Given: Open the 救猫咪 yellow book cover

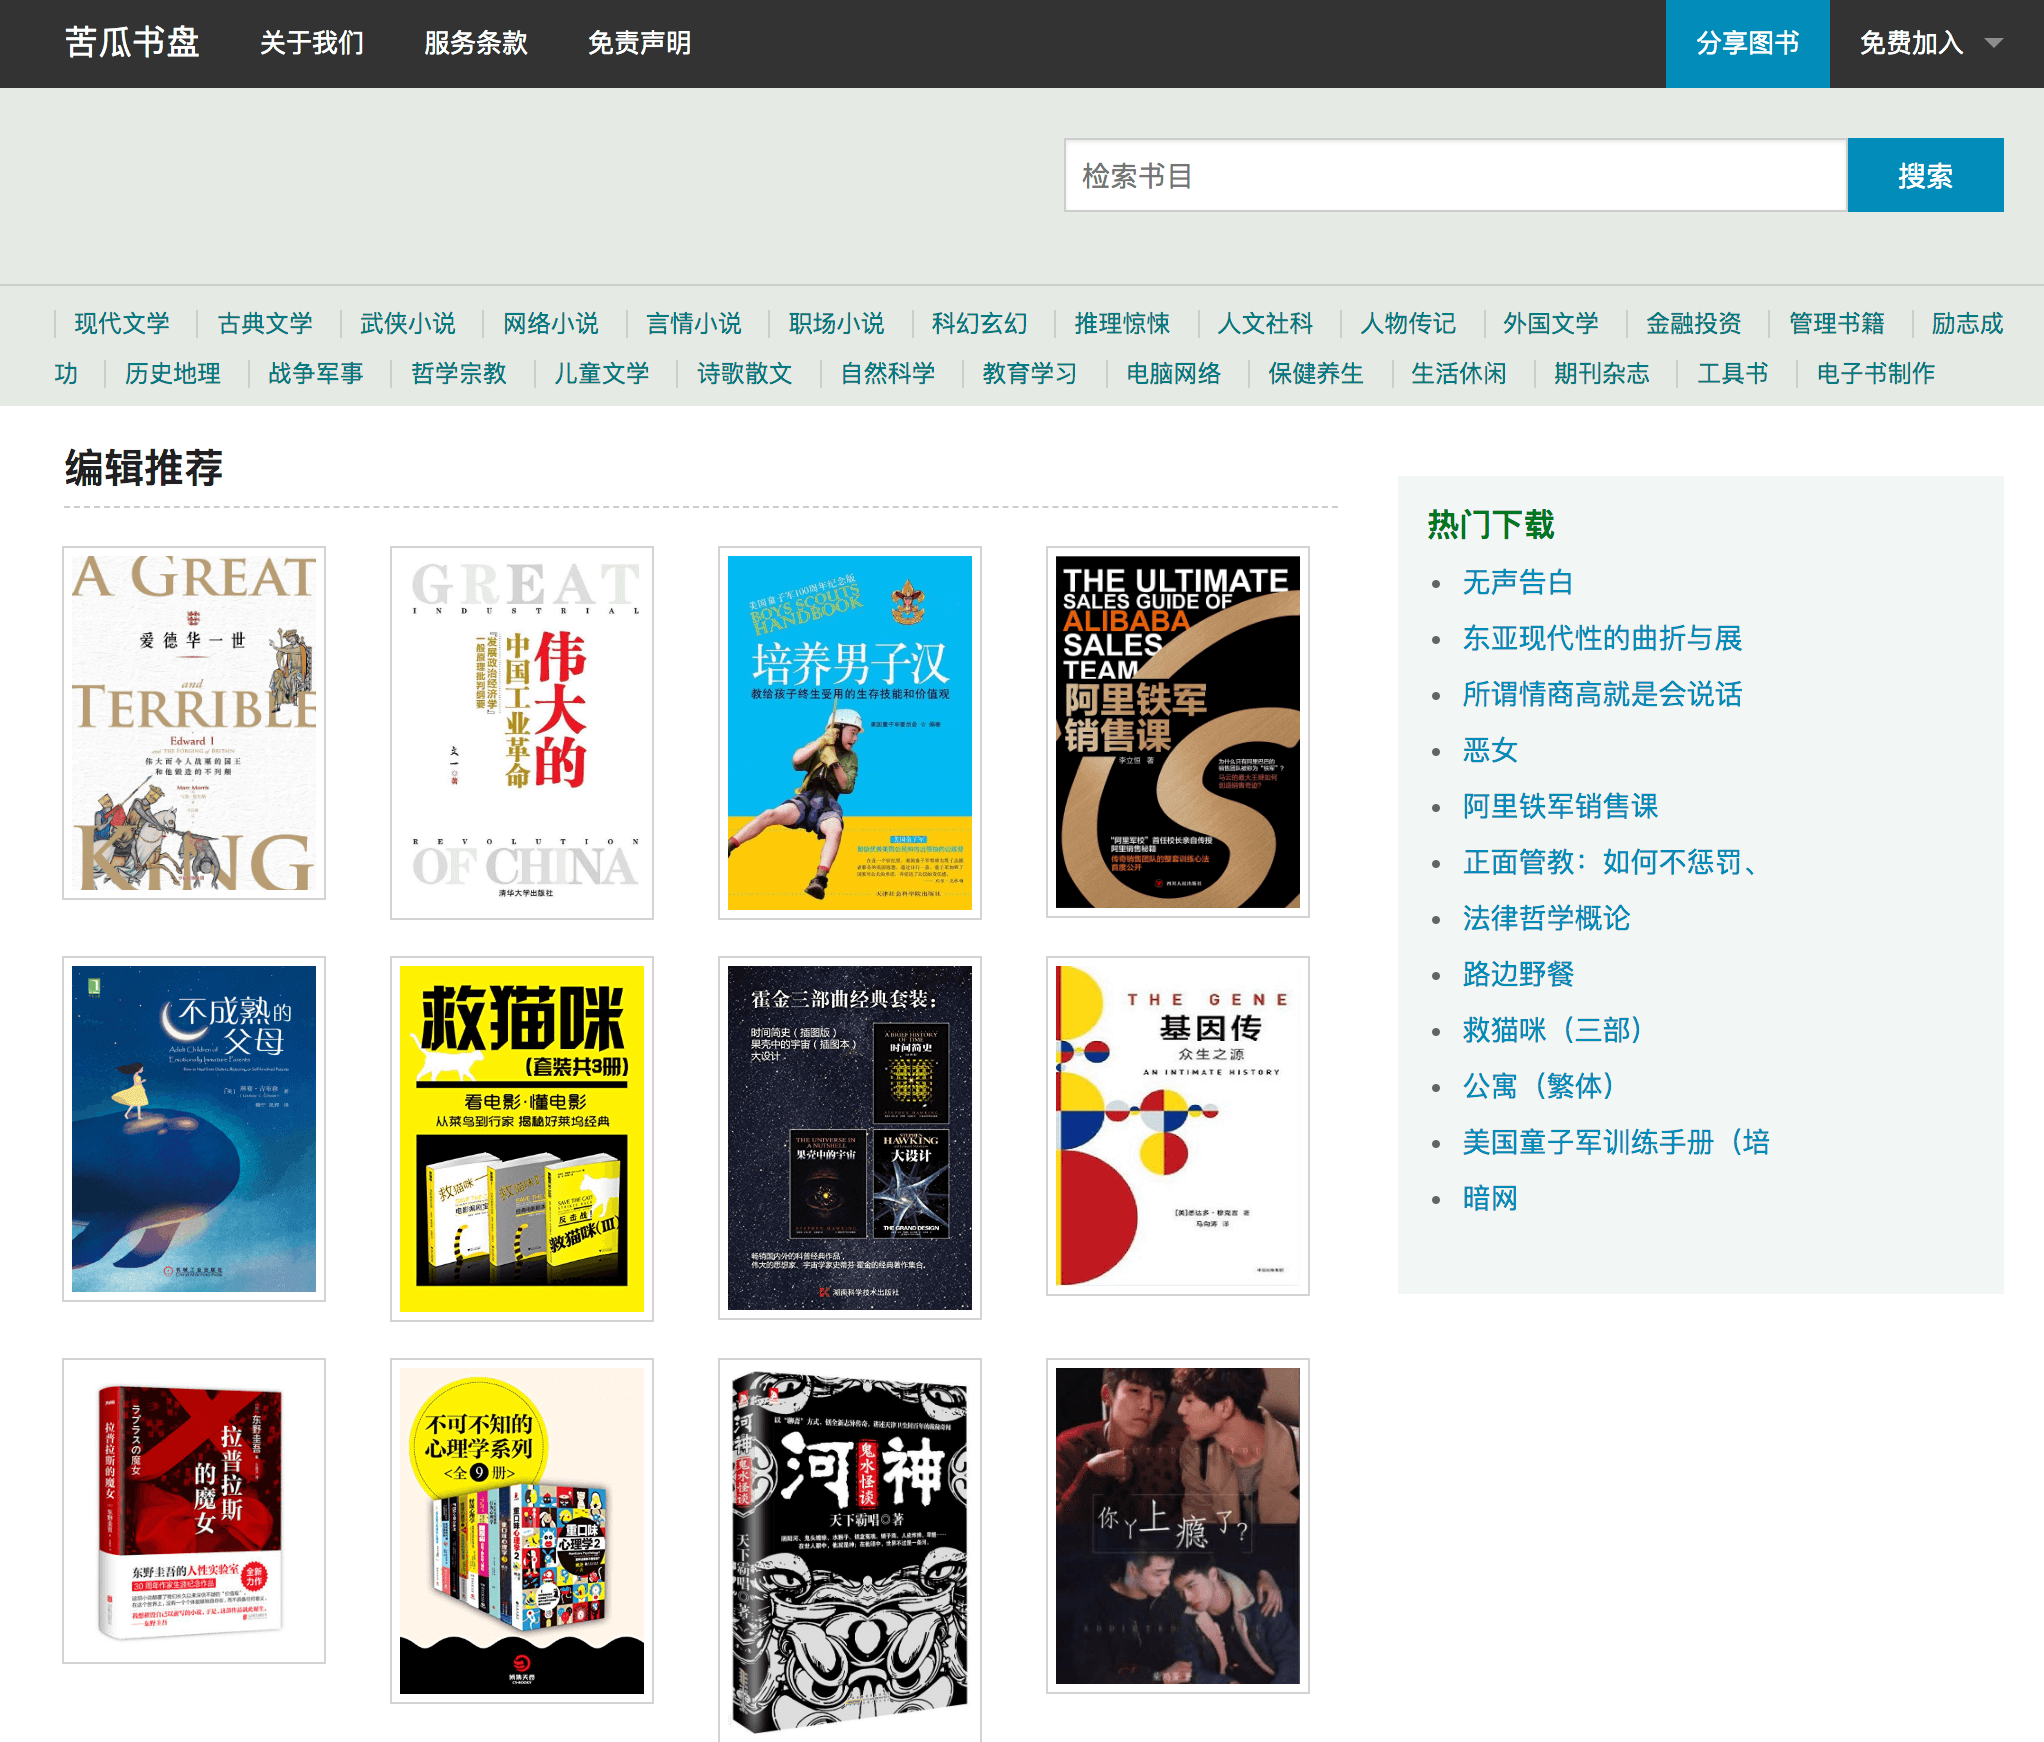Looking at the screenshot, I should (x=521, y=1138).
